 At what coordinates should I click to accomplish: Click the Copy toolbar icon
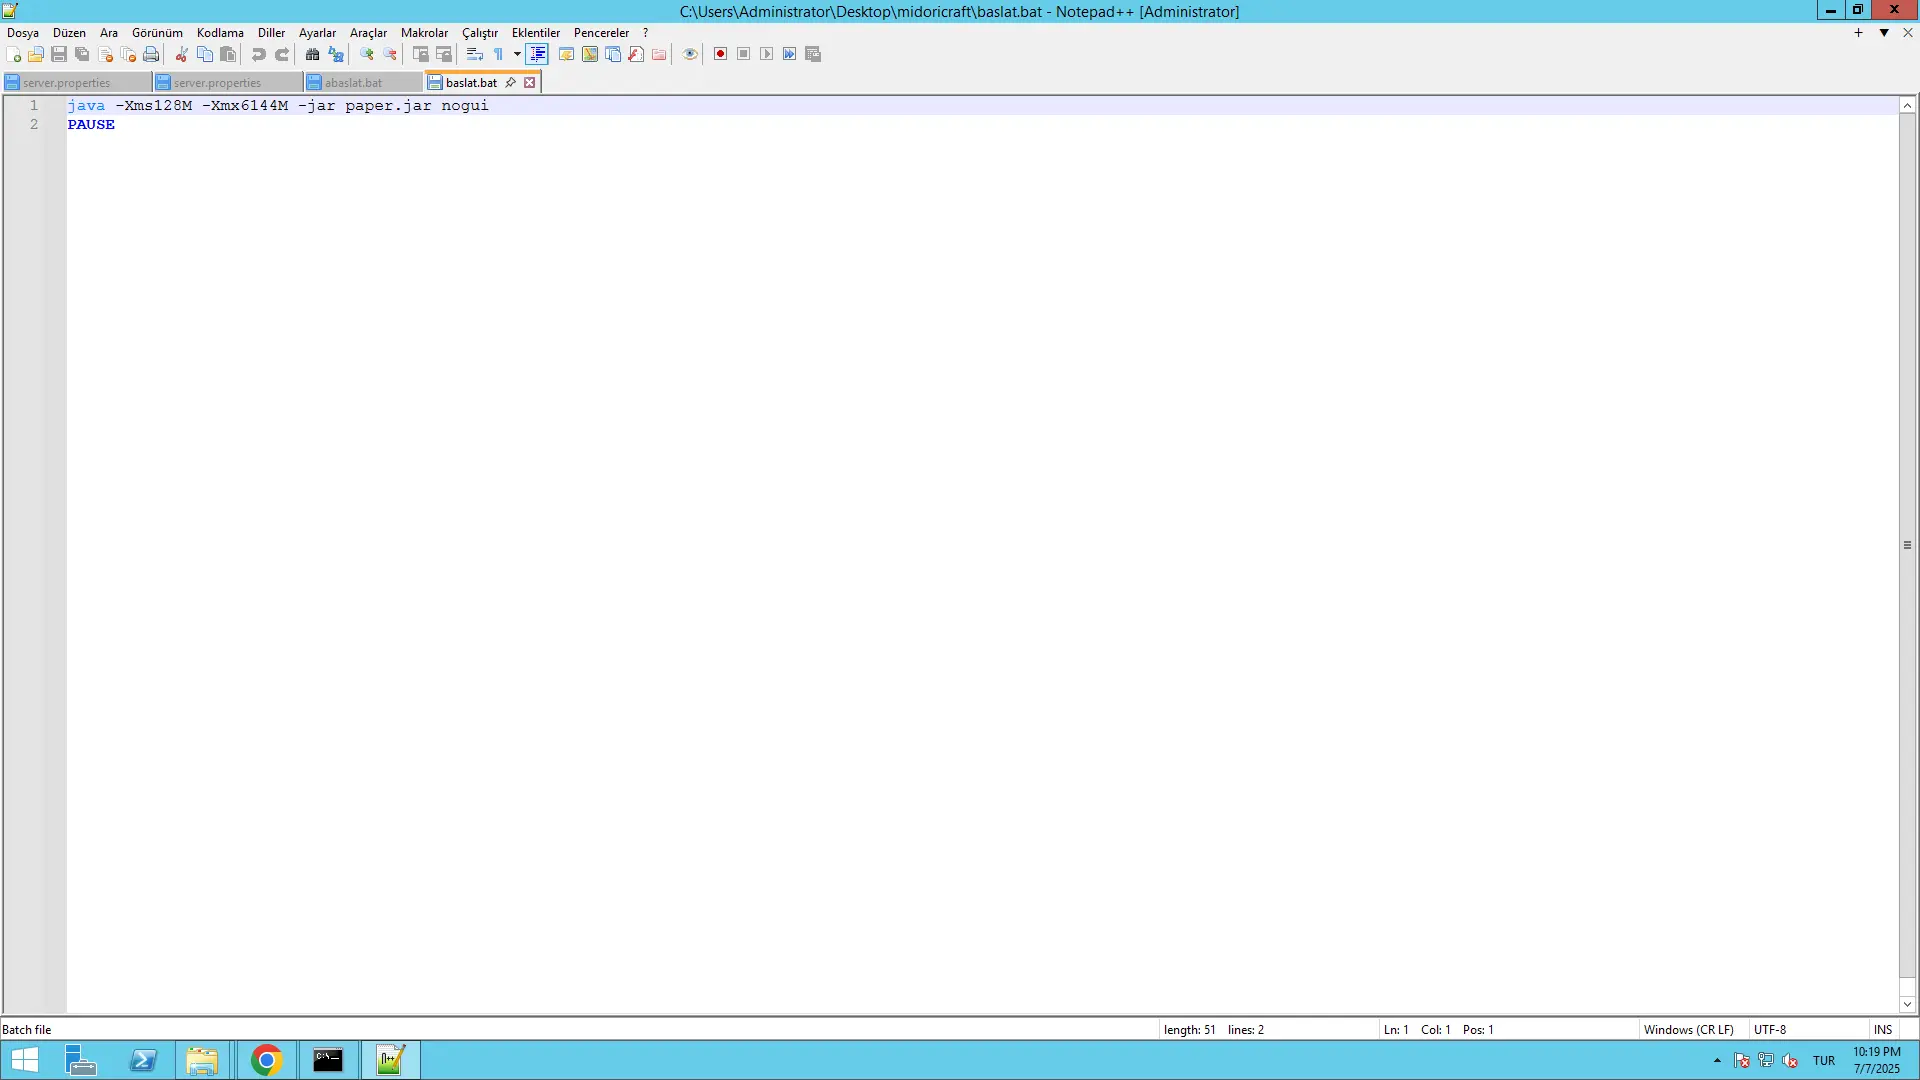[x=205, y=54]
